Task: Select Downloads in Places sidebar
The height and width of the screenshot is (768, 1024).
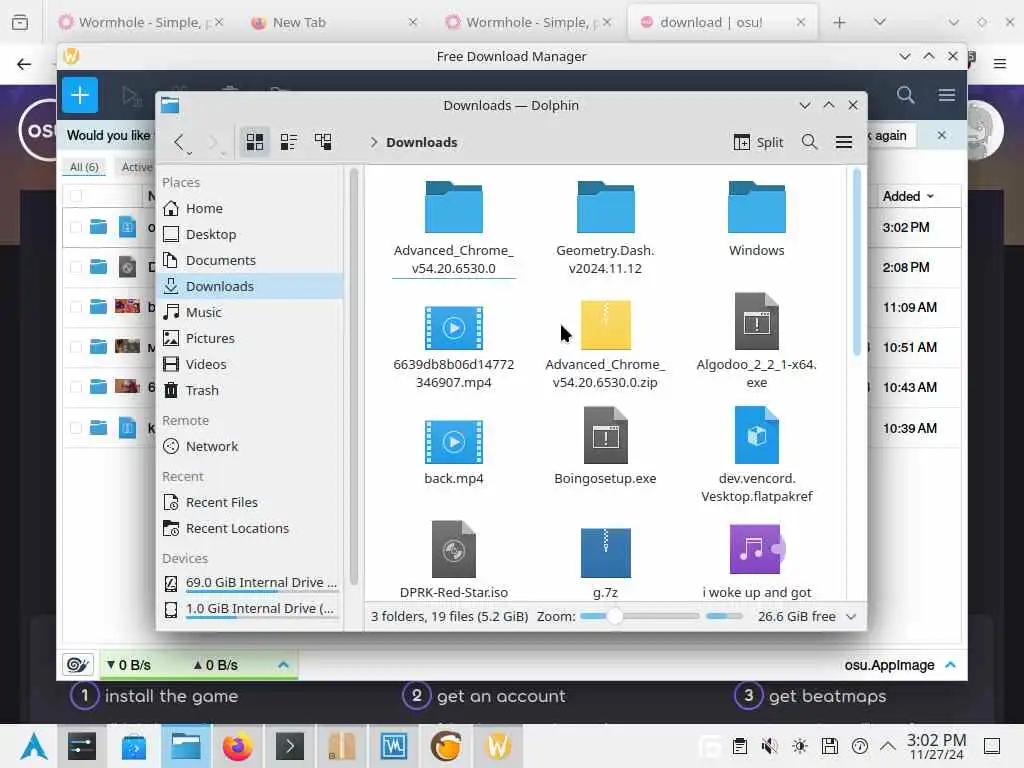Action: pos(251,286)
